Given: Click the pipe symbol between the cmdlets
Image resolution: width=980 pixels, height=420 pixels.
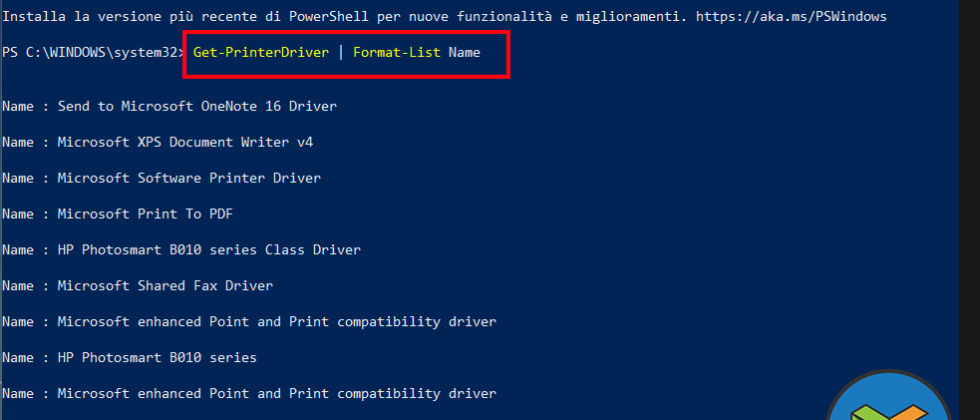Looking at the screenshot, I should (x=341, y=52).
